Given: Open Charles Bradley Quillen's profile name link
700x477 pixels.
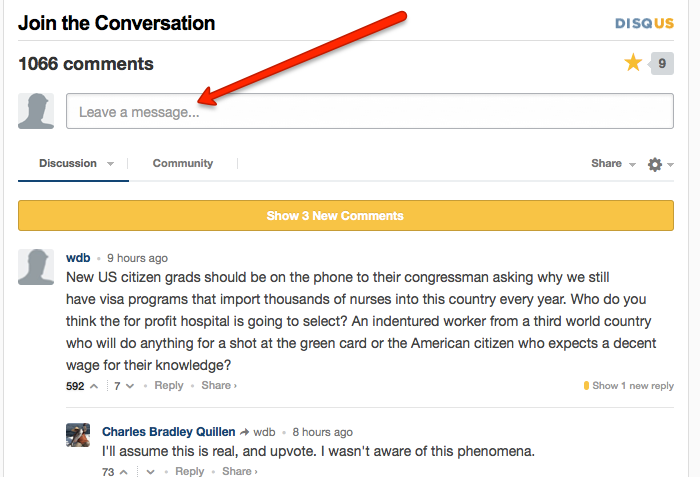Looking at the screenshot, I should pyautogui.click(x=168, y=432).
